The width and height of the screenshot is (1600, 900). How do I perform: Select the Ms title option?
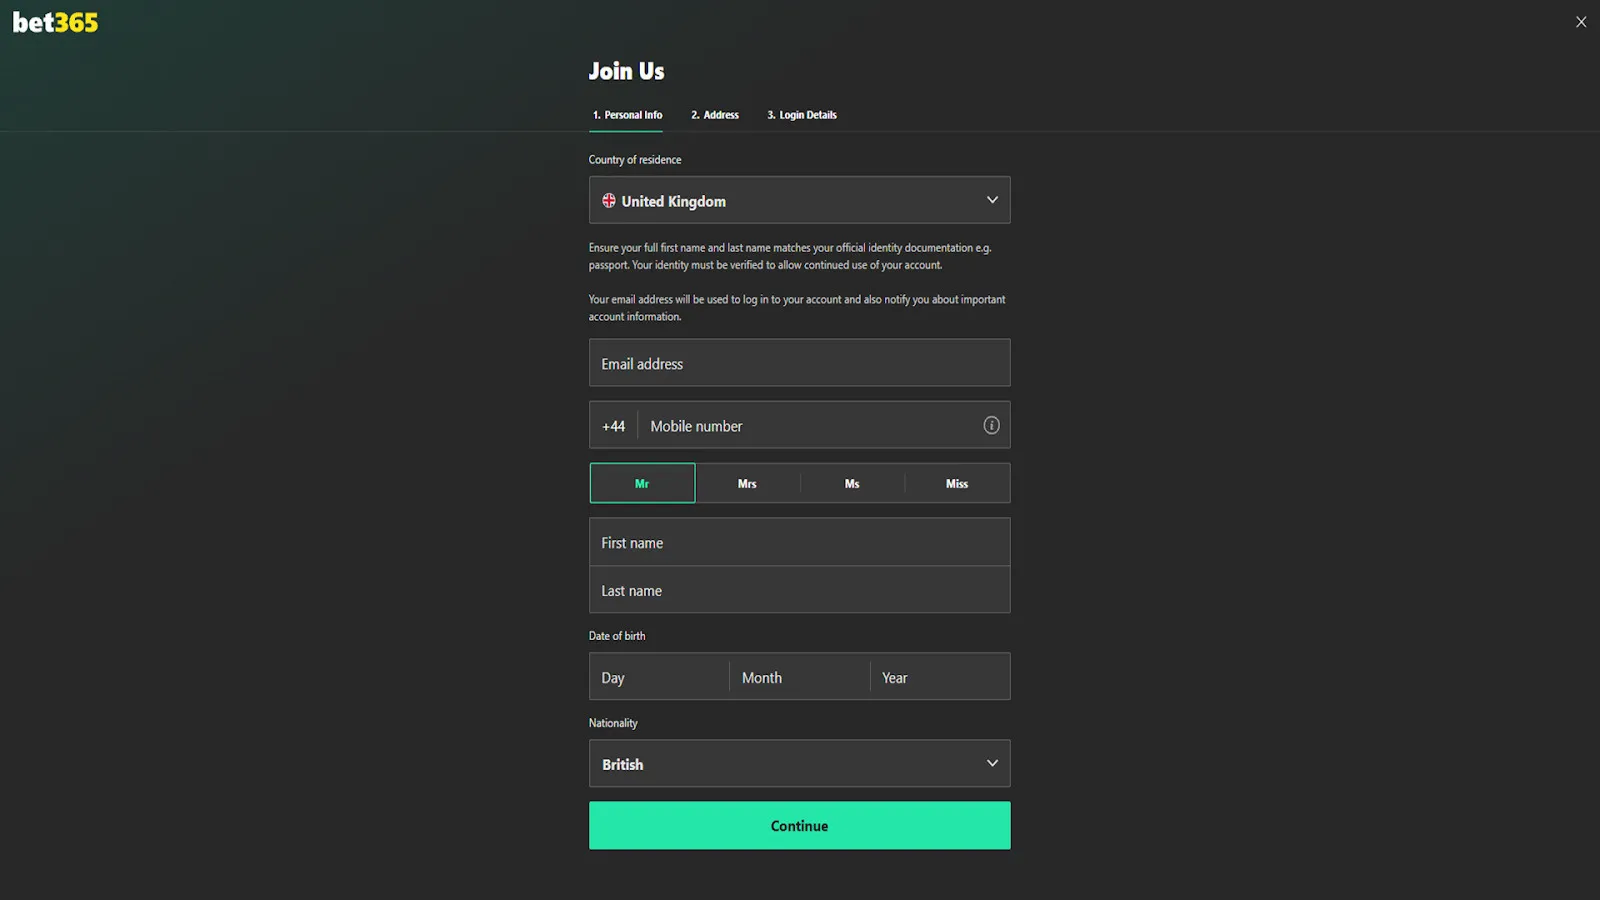pyautogui.click(x=852, y=483)
